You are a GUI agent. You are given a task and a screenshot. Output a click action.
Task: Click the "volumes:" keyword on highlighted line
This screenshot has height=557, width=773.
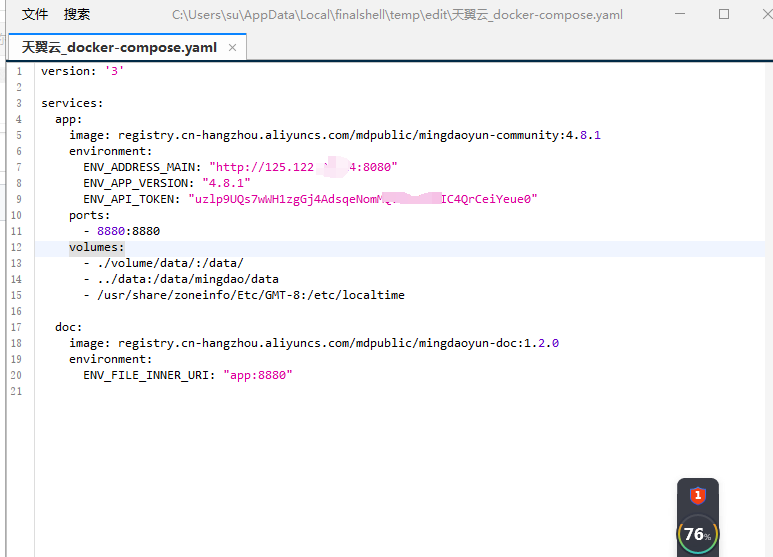96,247
